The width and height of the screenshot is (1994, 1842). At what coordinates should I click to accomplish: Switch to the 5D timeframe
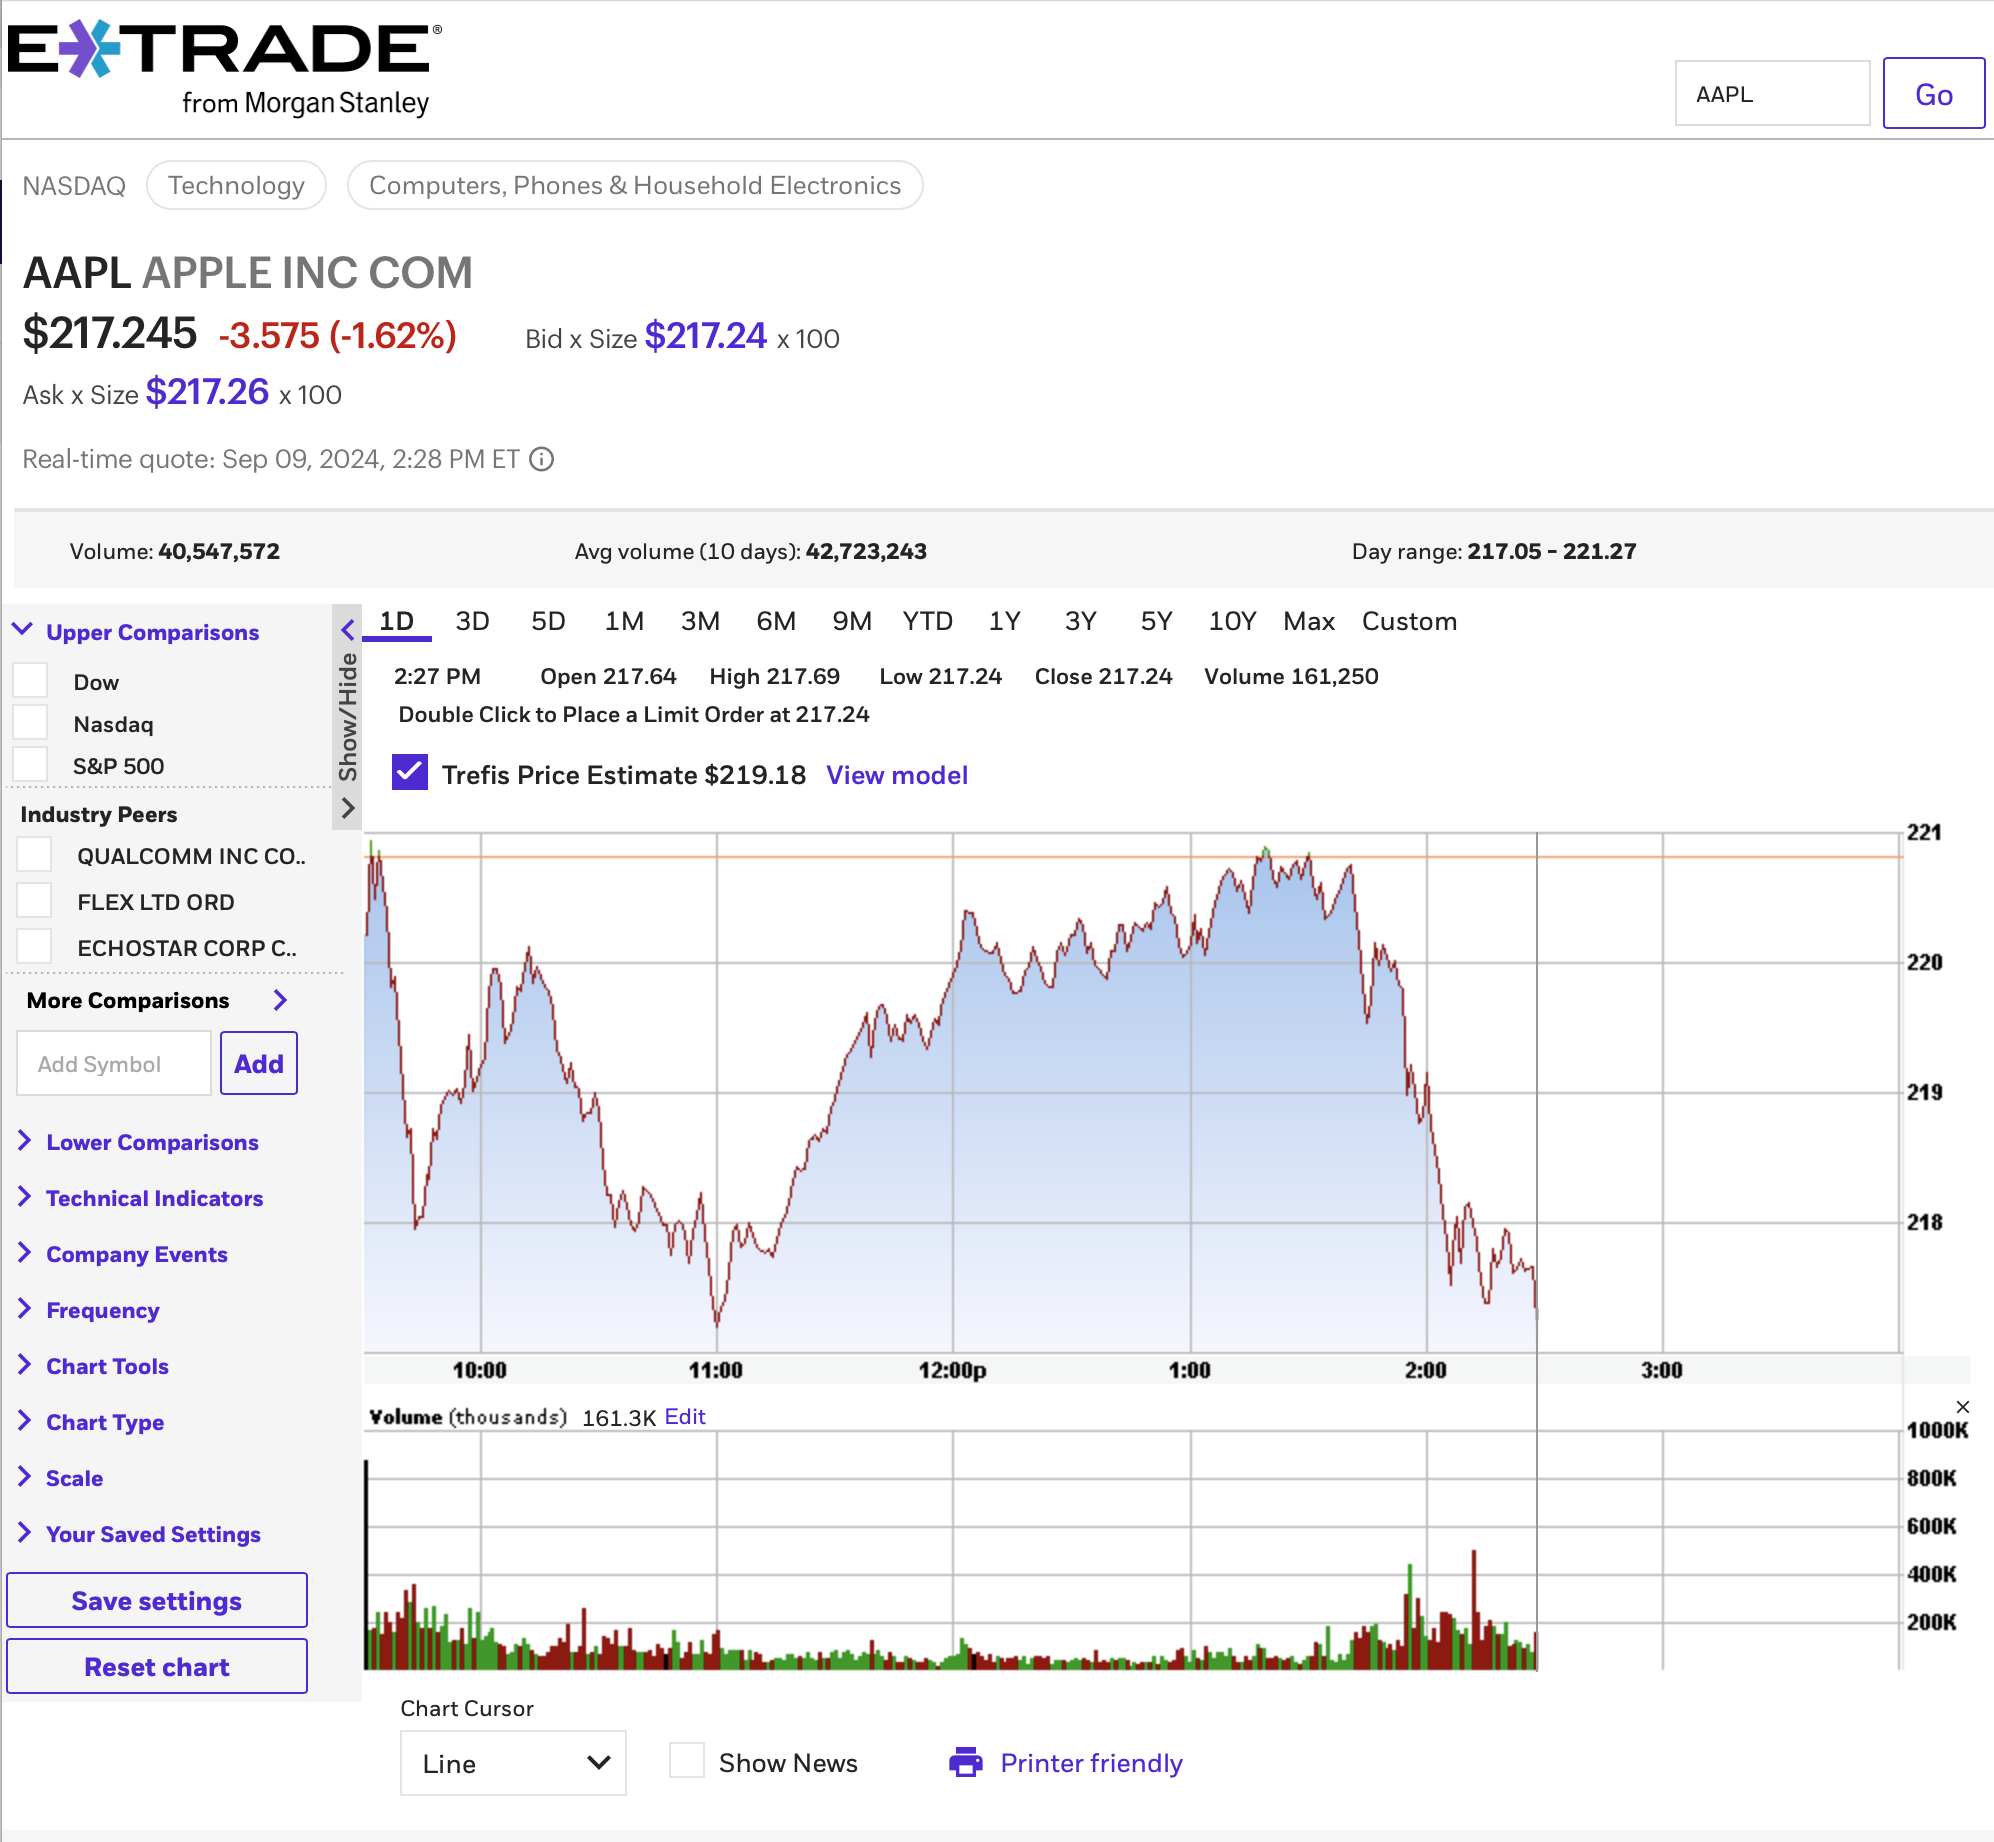click(548, 621)
